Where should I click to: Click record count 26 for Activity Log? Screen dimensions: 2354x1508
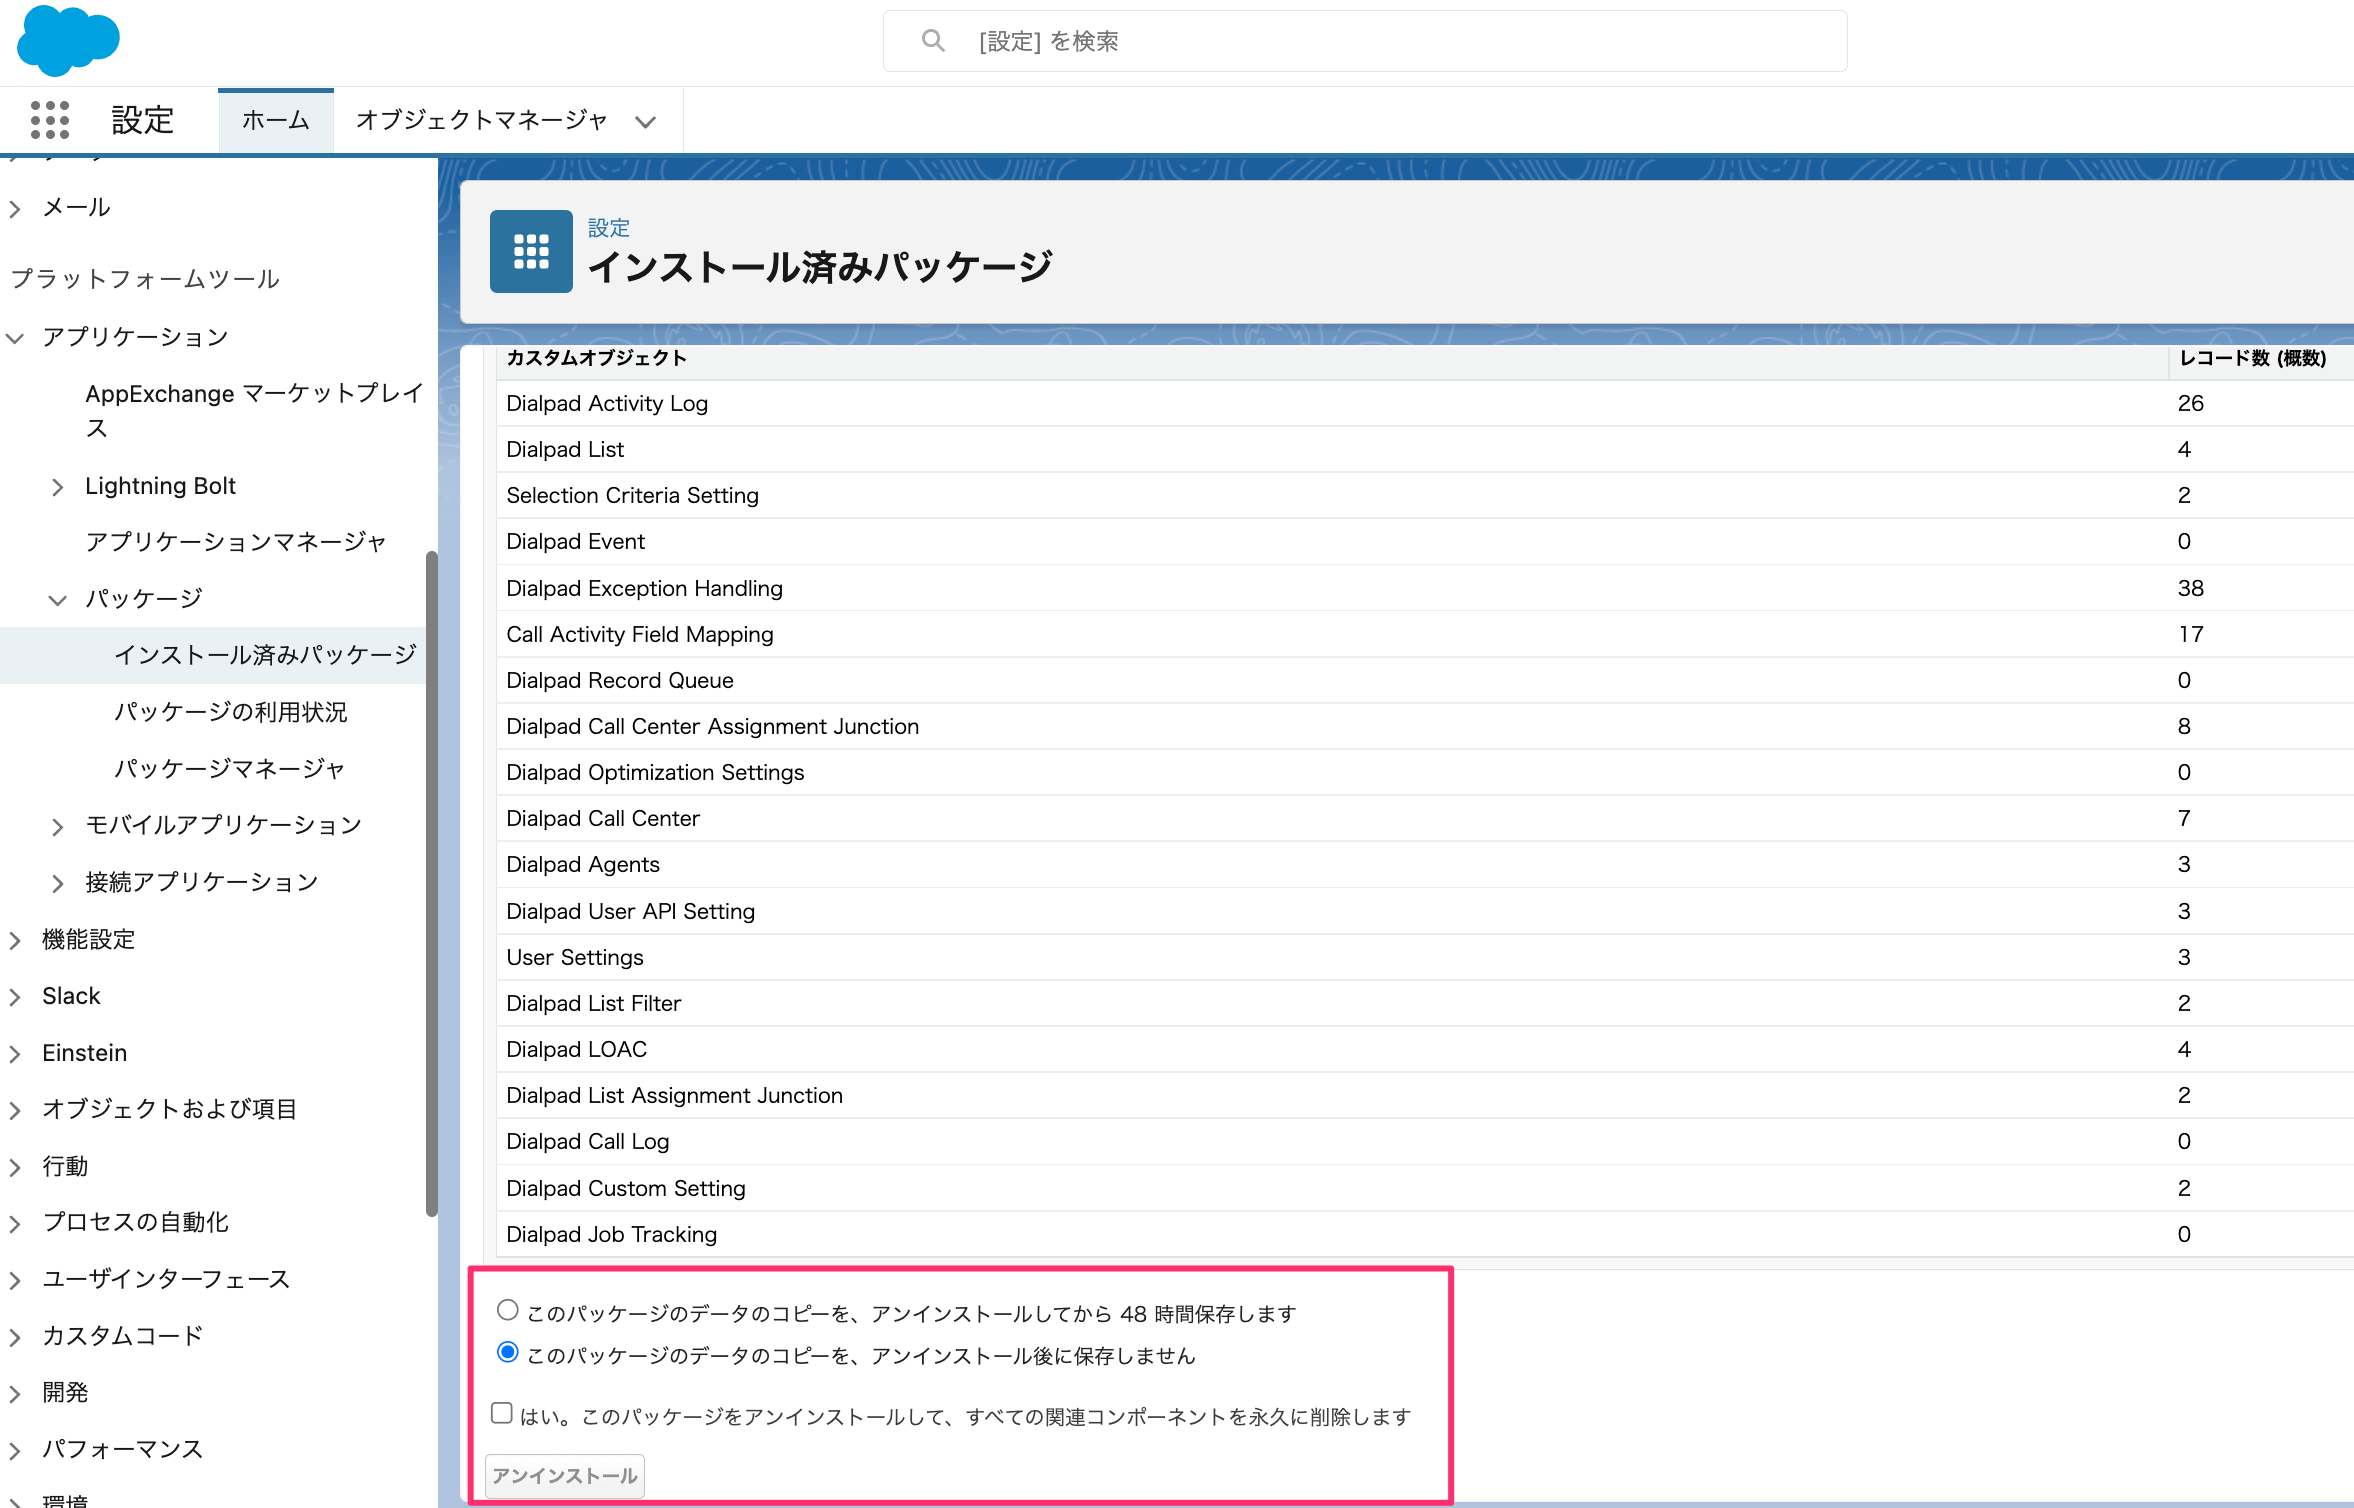point(2190,403)
